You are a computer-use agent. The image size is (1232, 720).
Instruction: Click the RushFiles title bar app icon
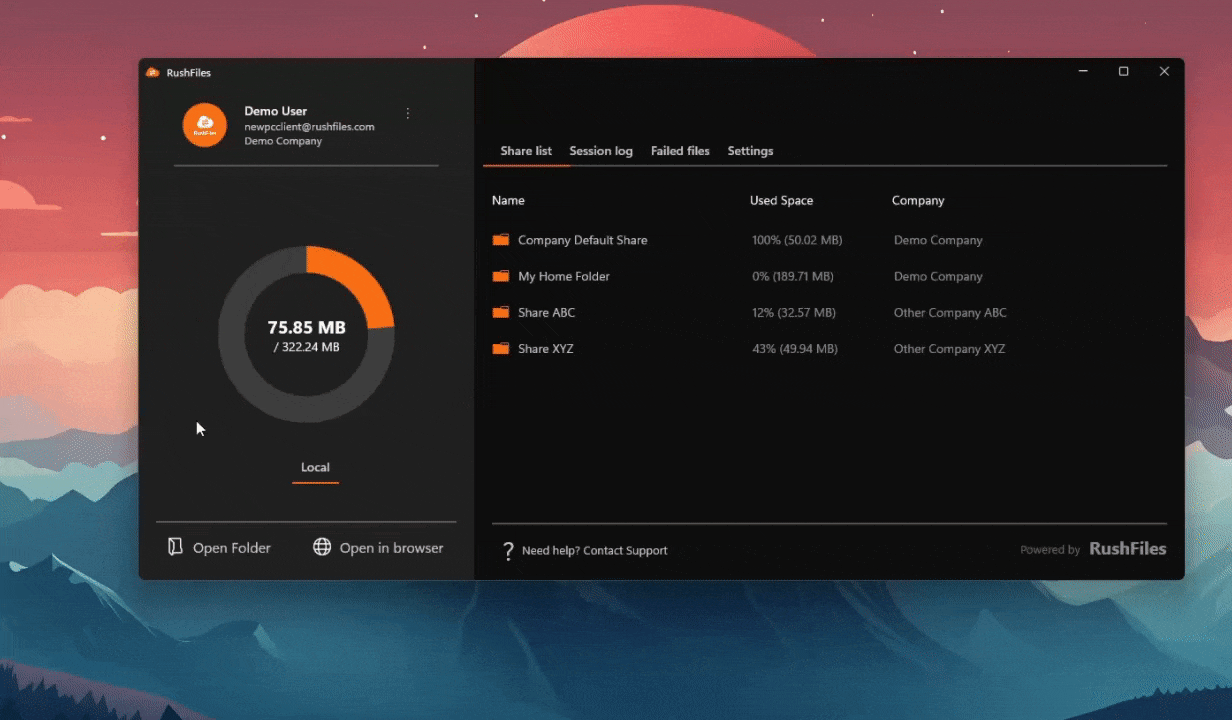pyautogui.click(x=153, y=72)
